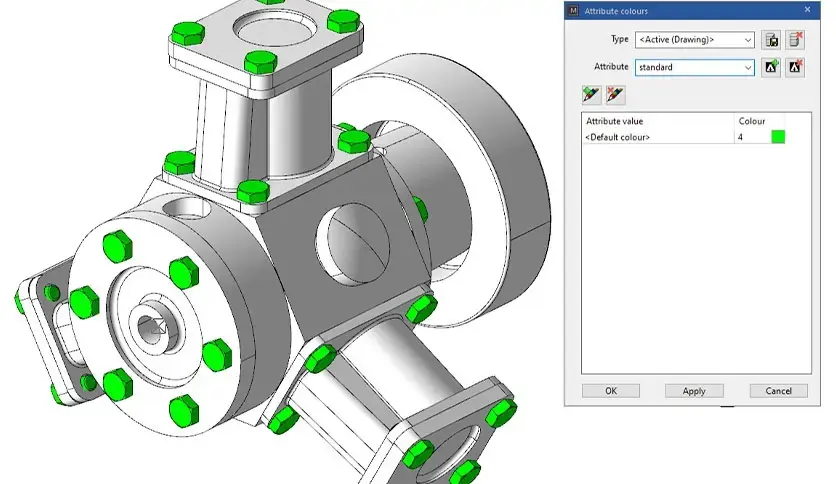Click the delete colour pencil icon with red cross
Screen dimensions: 836x484
coord(615,95)
